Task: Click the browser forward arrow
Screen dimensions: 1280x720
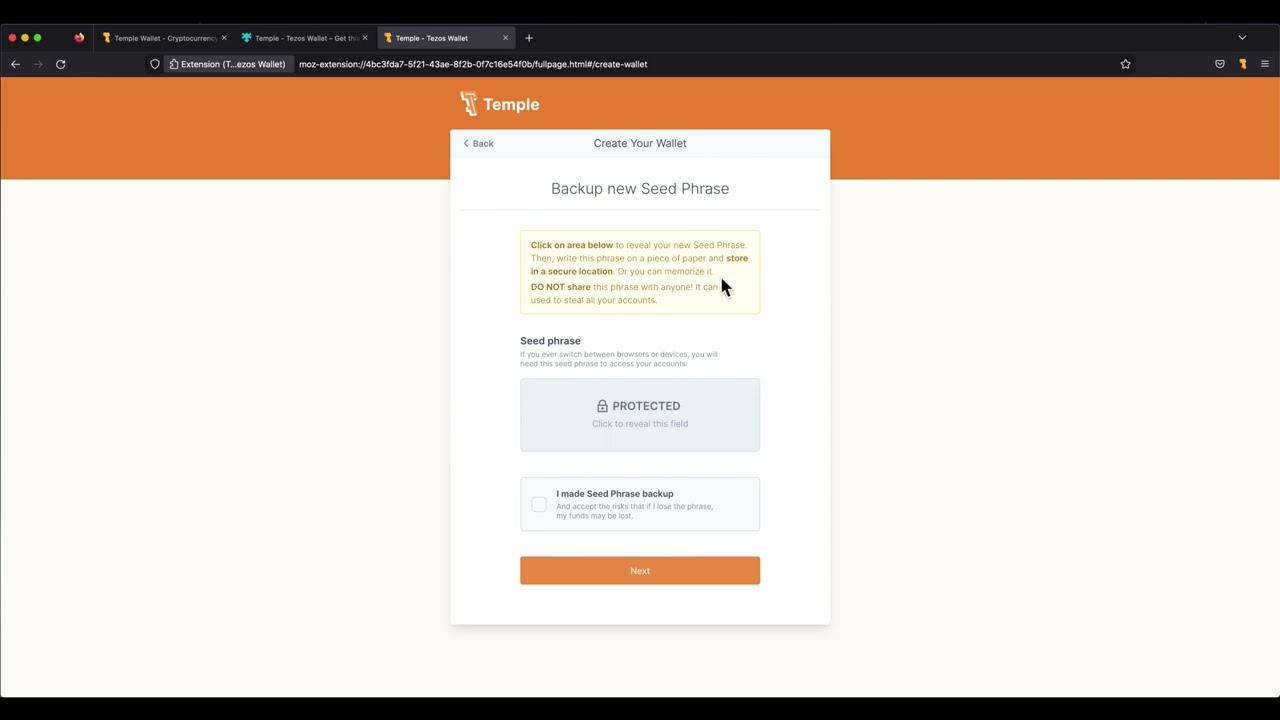Action: [38, 64]
